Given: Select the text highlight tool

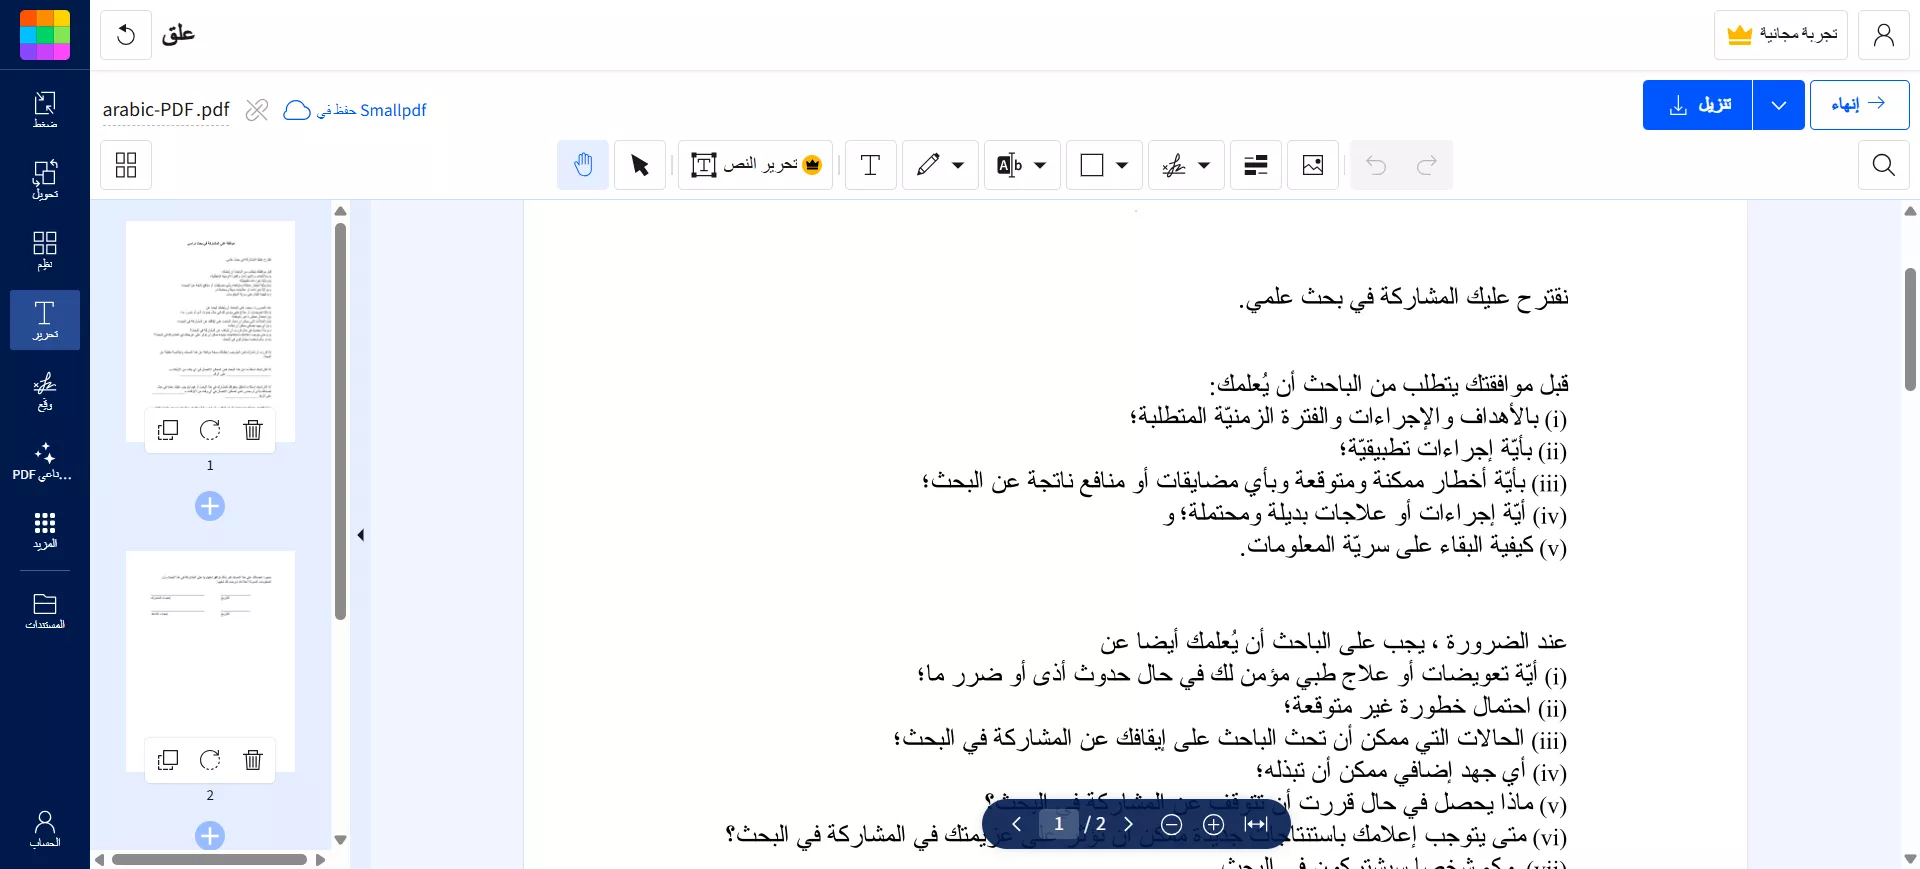Looking at the screenshot, I should 1010,165.
